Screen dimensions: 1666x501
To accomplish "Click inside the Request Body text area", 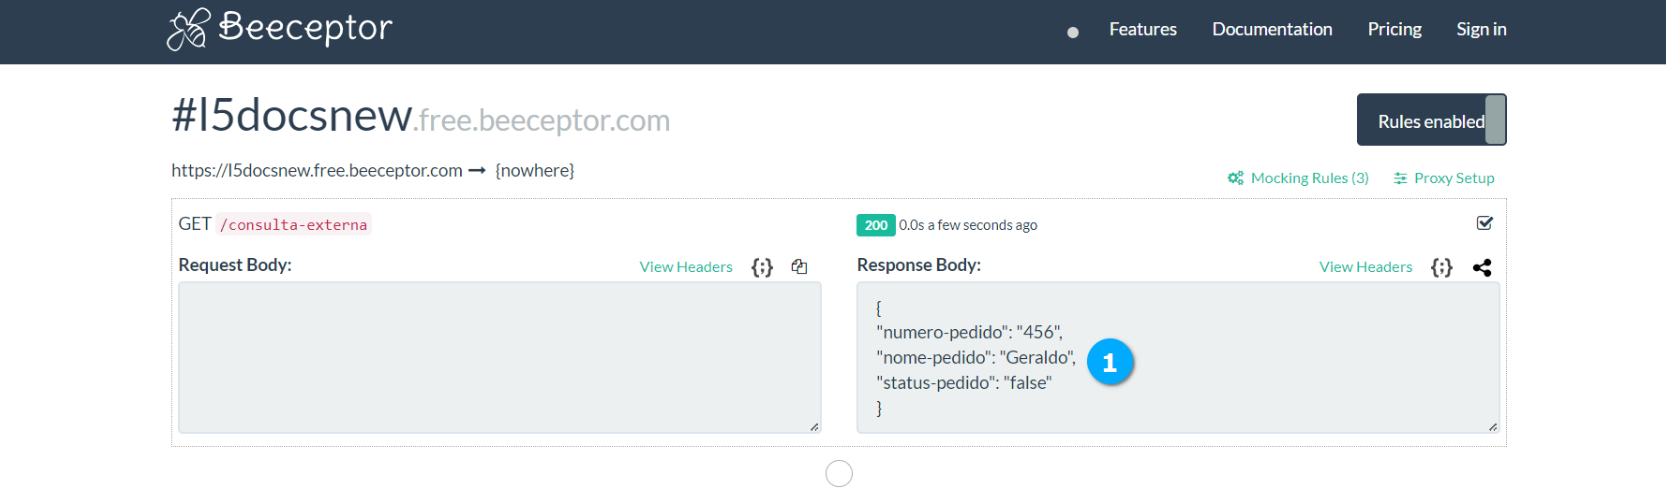I will 499,357.
